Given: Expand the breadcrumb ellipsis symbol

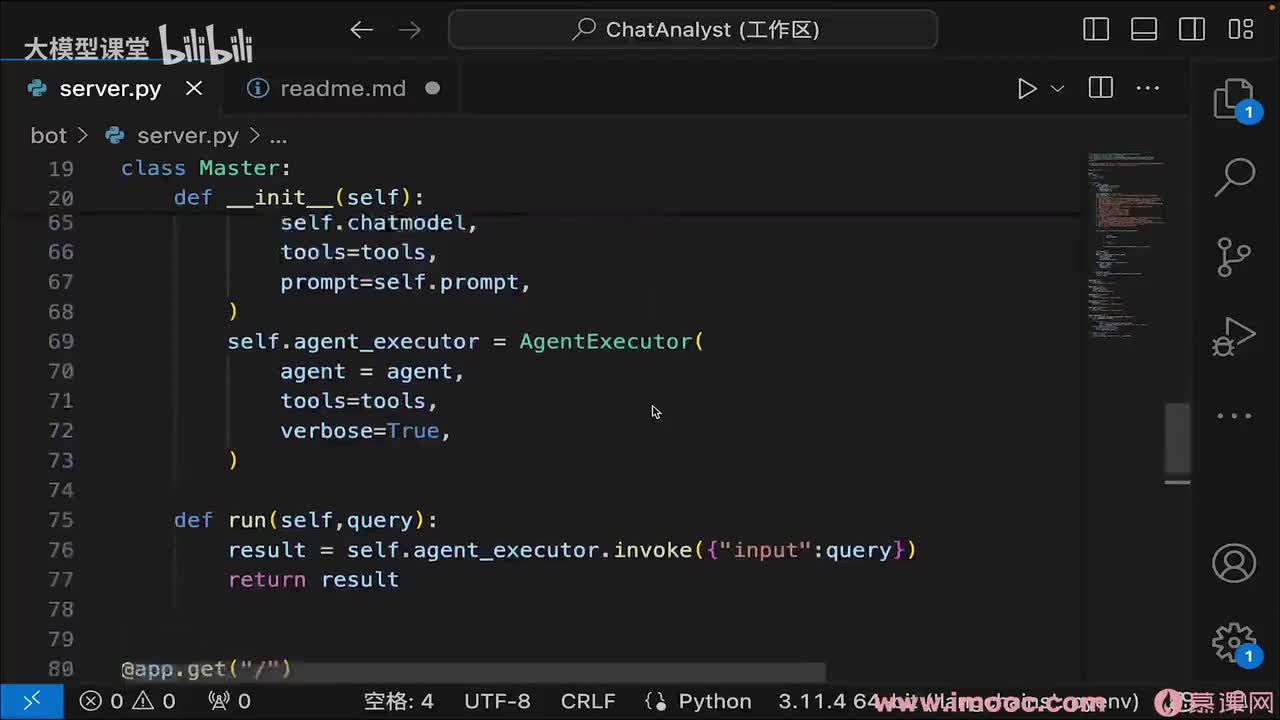Looking at the screenshot, I should pyautogui.click(x=278, y=135).
